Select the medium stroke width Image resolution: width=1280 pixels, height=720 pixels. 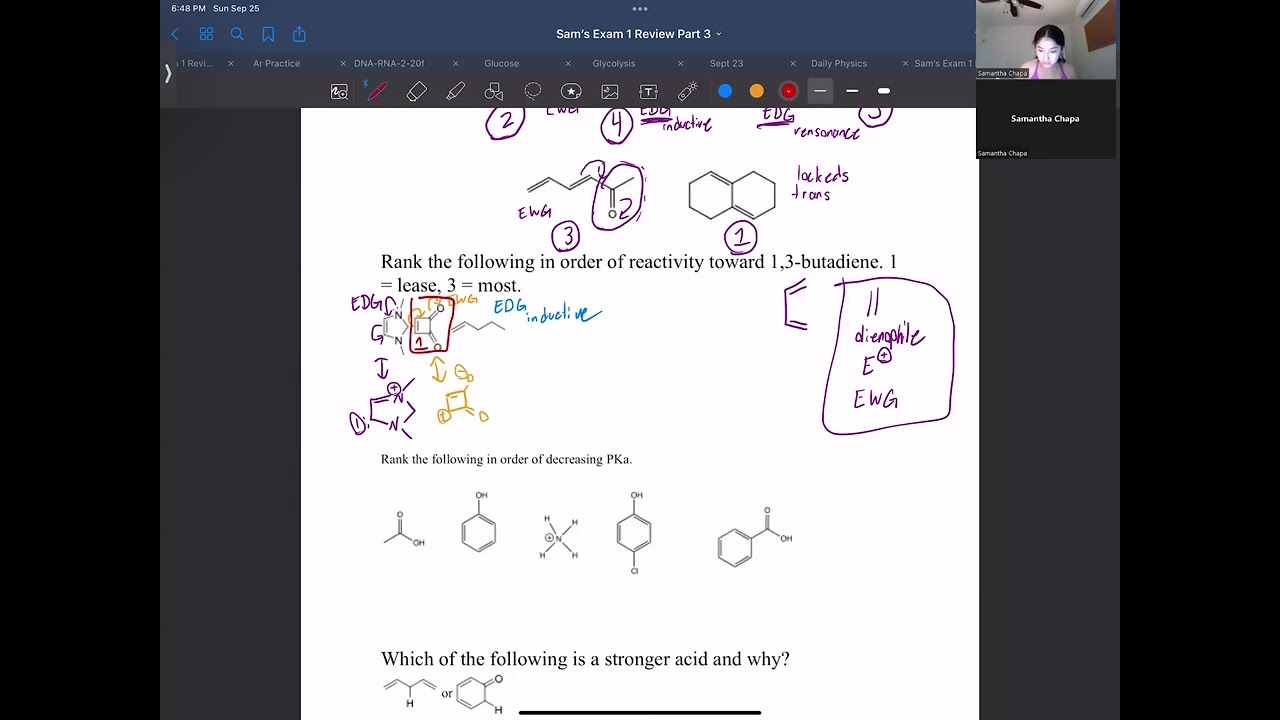pyautogui.click(x=852, y=91)
